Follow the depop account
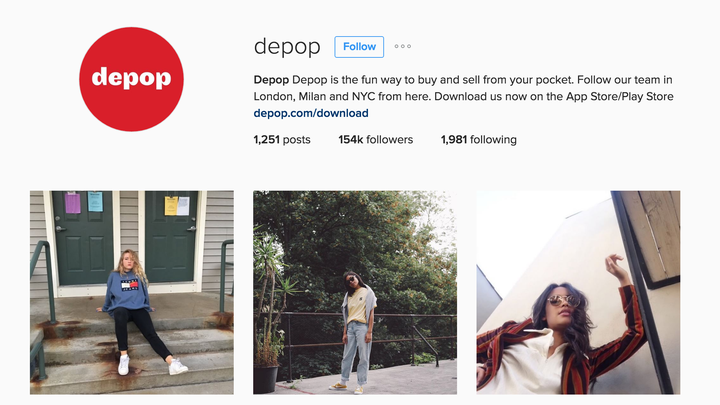 point(359,47)
